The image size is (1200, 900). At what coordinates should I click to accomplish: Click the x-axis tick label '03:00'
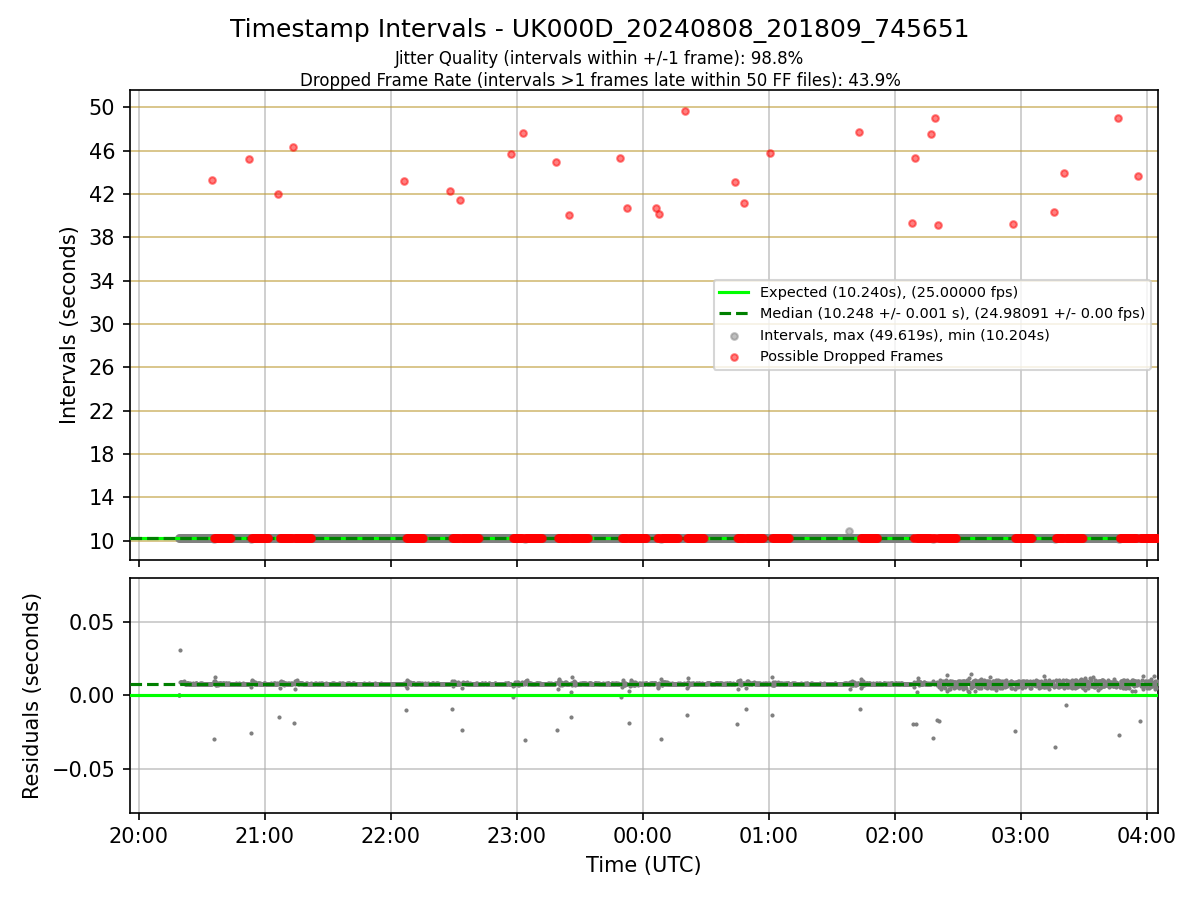pos(1021,834)
